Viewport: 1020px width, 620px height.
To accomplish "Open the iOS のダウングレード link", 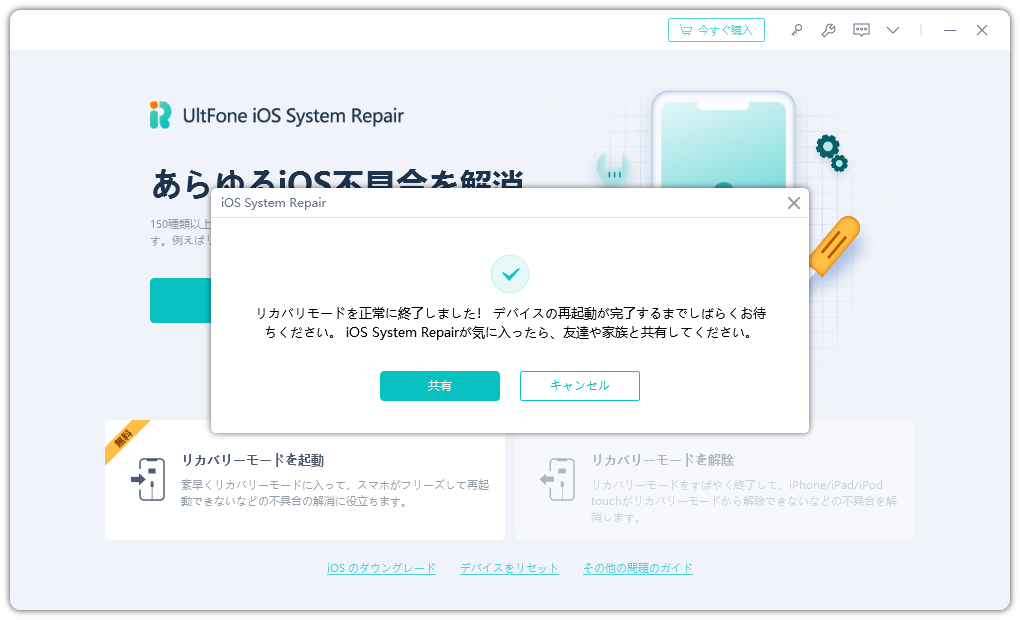I will (x=381, y=568).
